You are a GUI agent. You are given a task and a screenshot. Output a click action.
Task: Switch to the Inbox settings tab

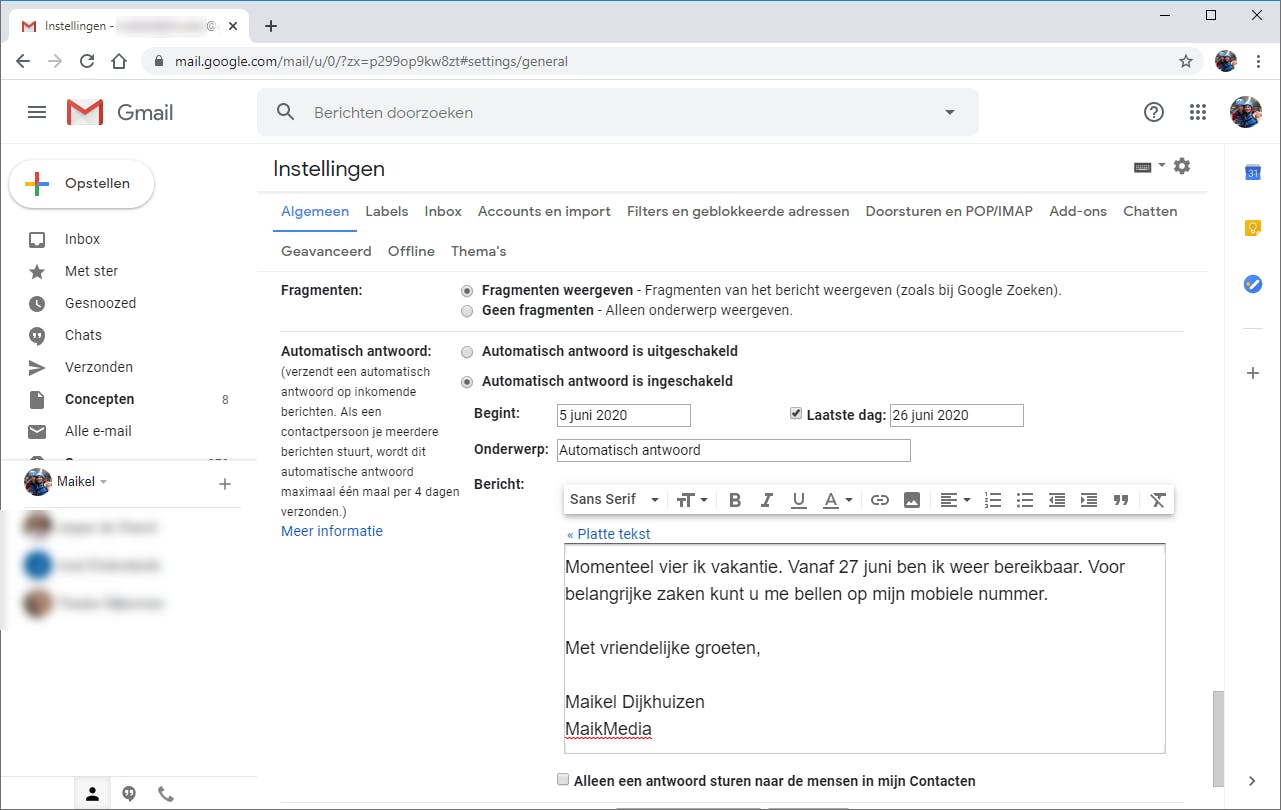443,211
